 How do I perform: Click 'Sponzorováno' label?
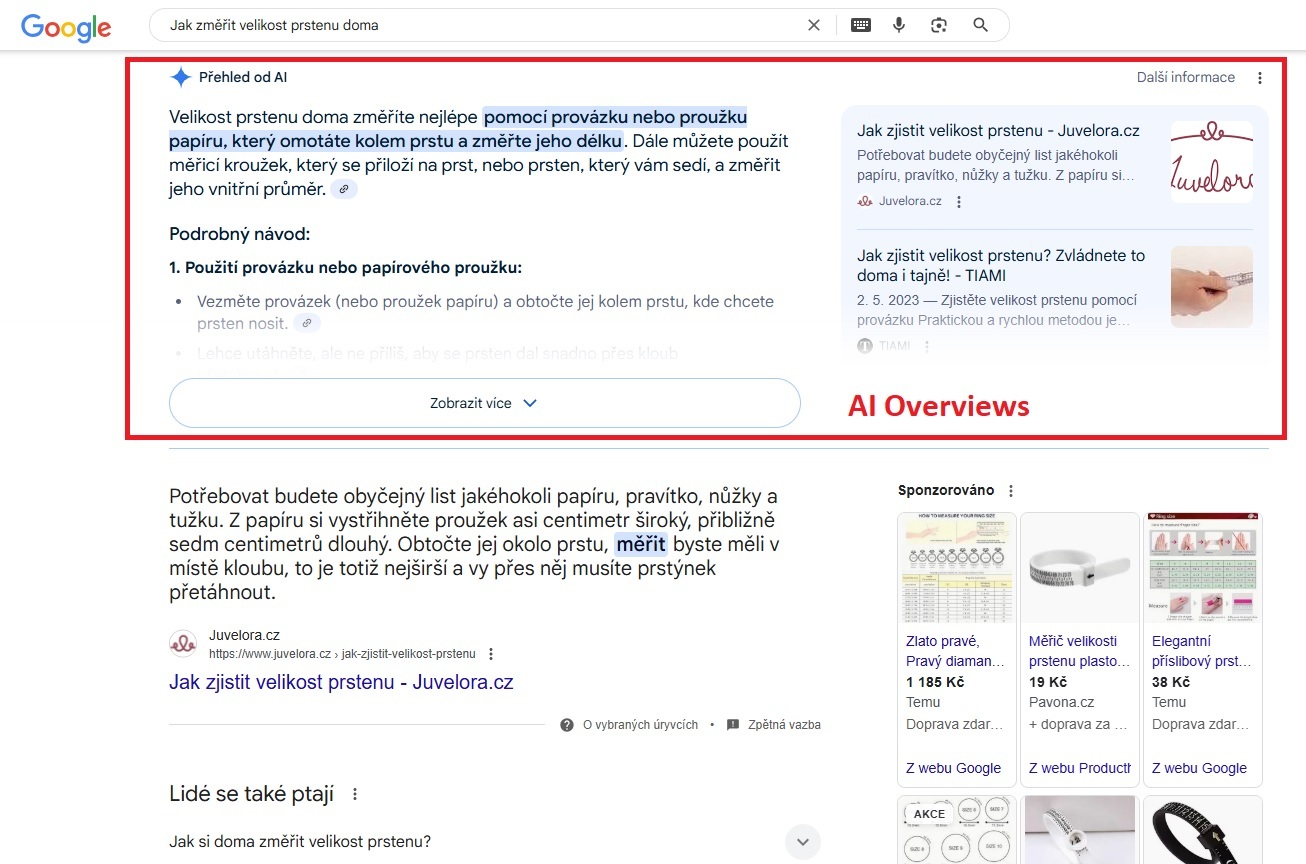pyautogui.click(x=946, y=490)
